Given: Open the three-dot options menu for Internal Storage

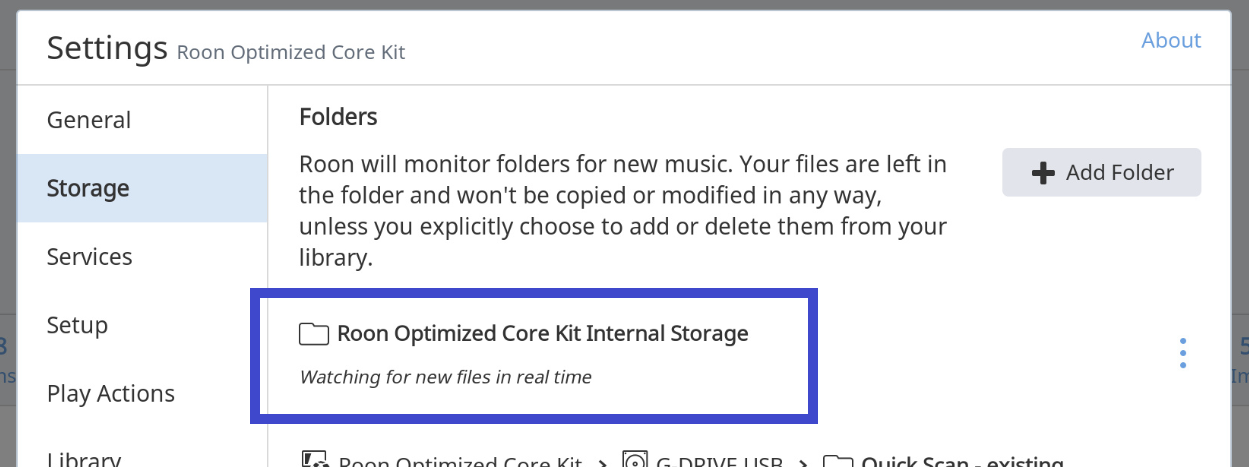Looking at the screenshot, I should [1183, 353].
